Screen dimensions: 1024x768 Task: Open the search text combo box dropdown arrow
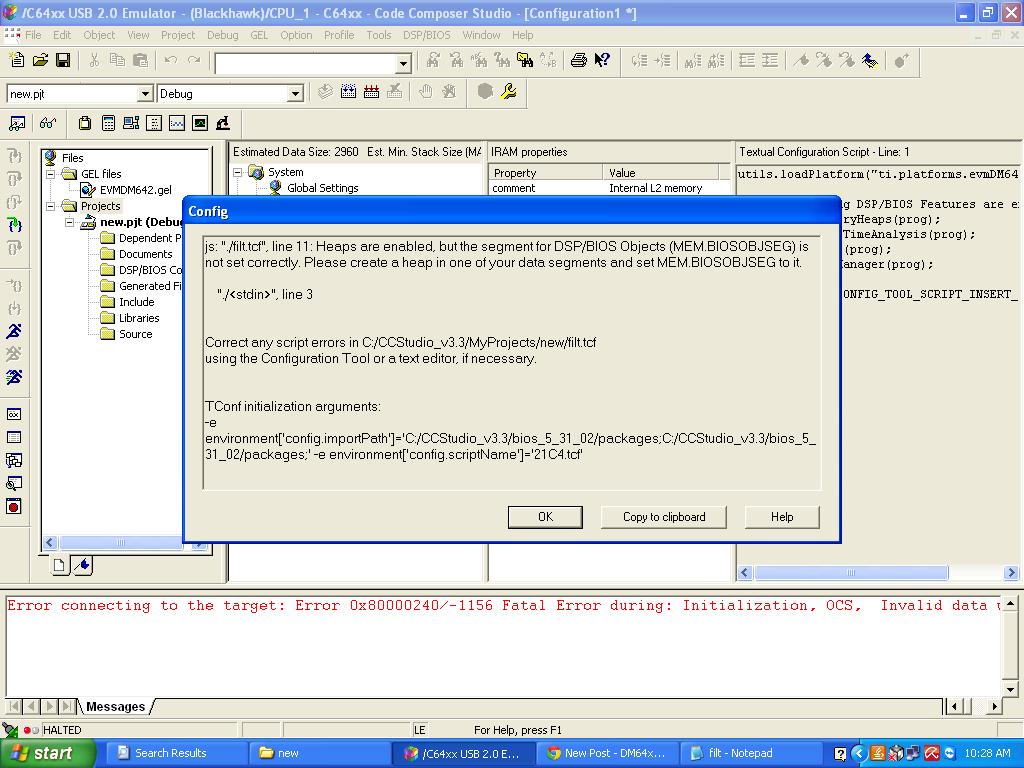click(x=404, y=63)
